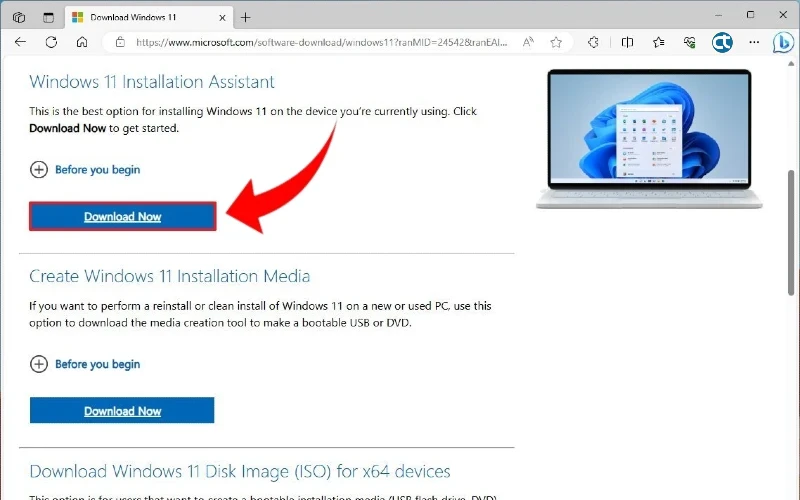Open Browser essentials heart icon
The image size is (800, 500).
pyautogui.click(x=690, y=42)
